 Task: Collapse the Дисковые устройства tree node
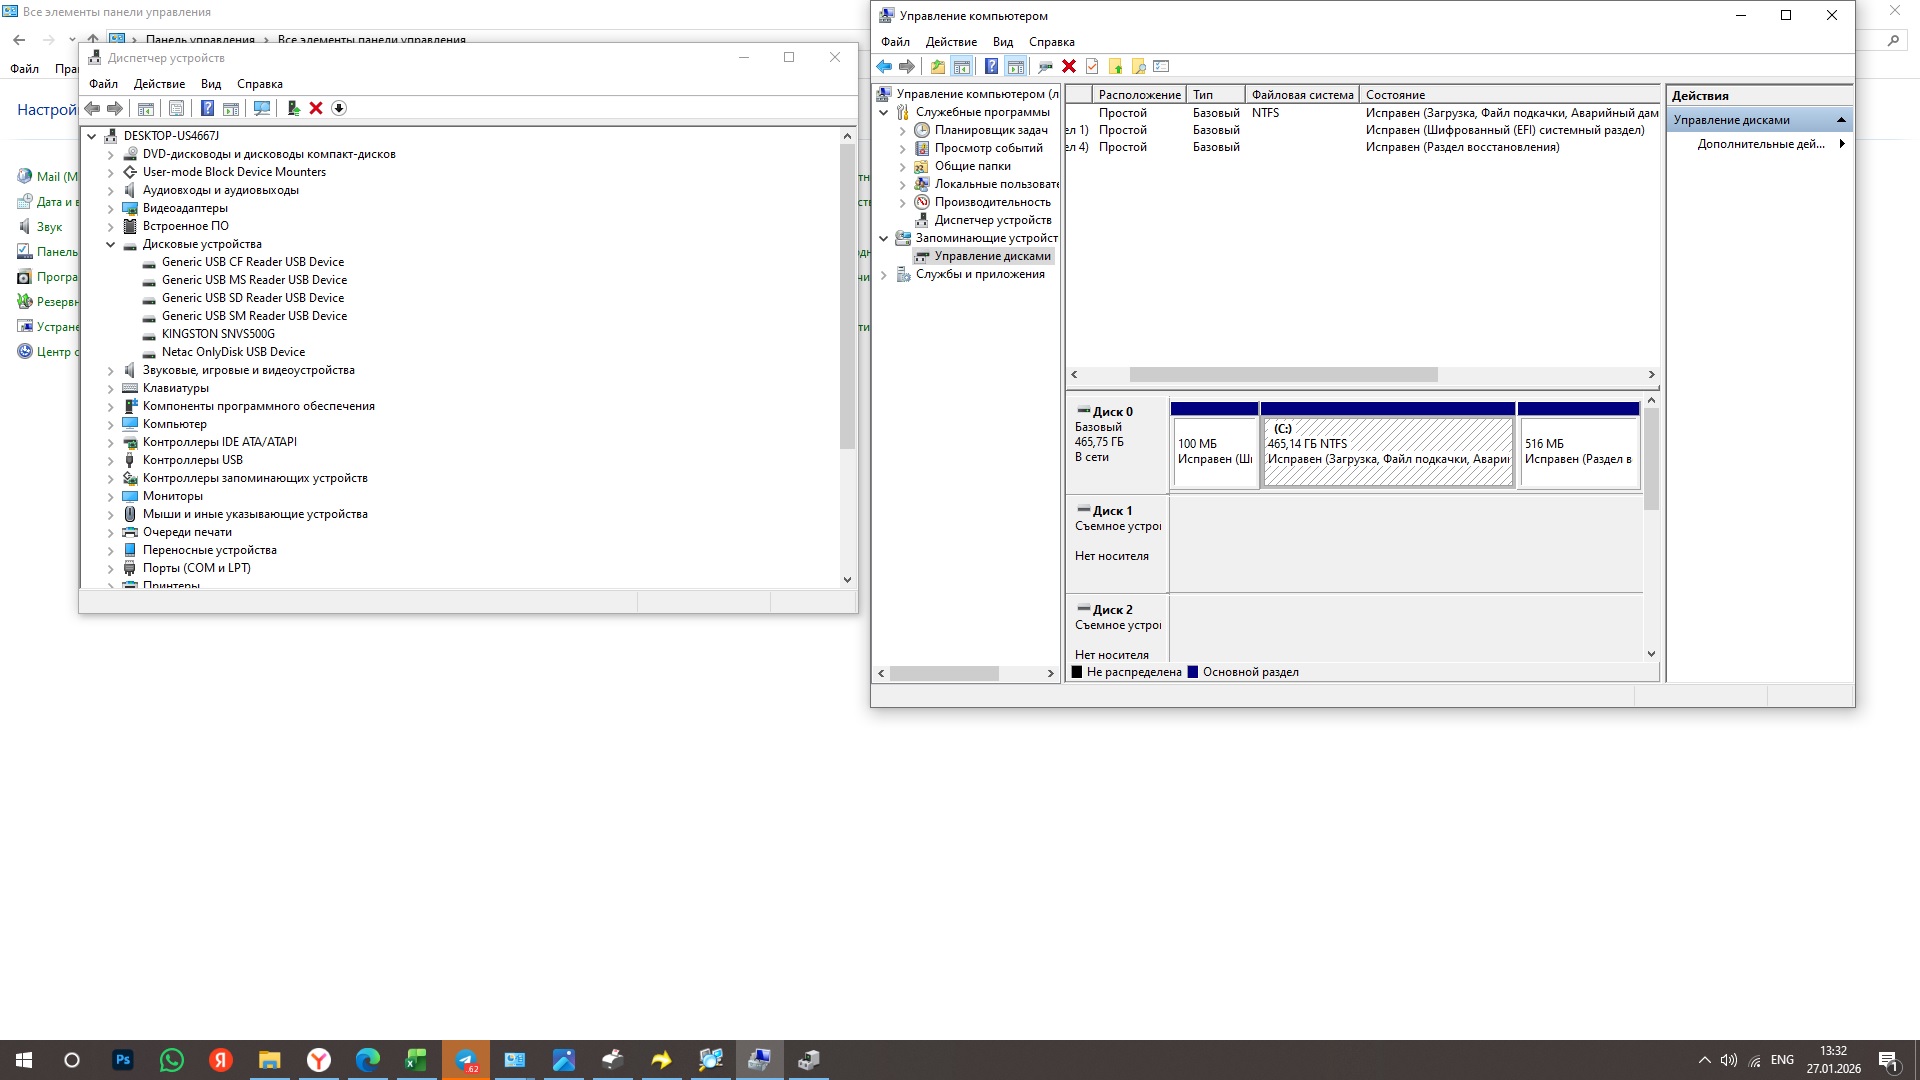(x=111, y=244)
